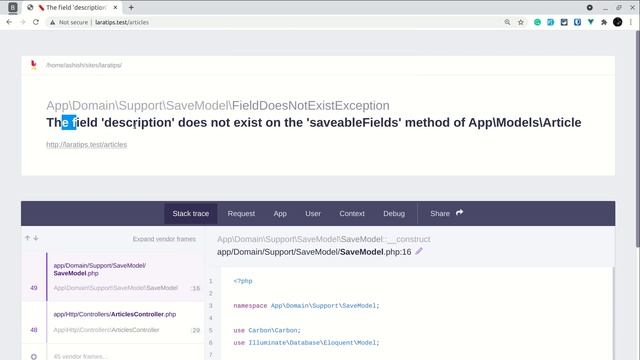Switch to the Request tab
The image size is (640, 360).
(241, 213)
